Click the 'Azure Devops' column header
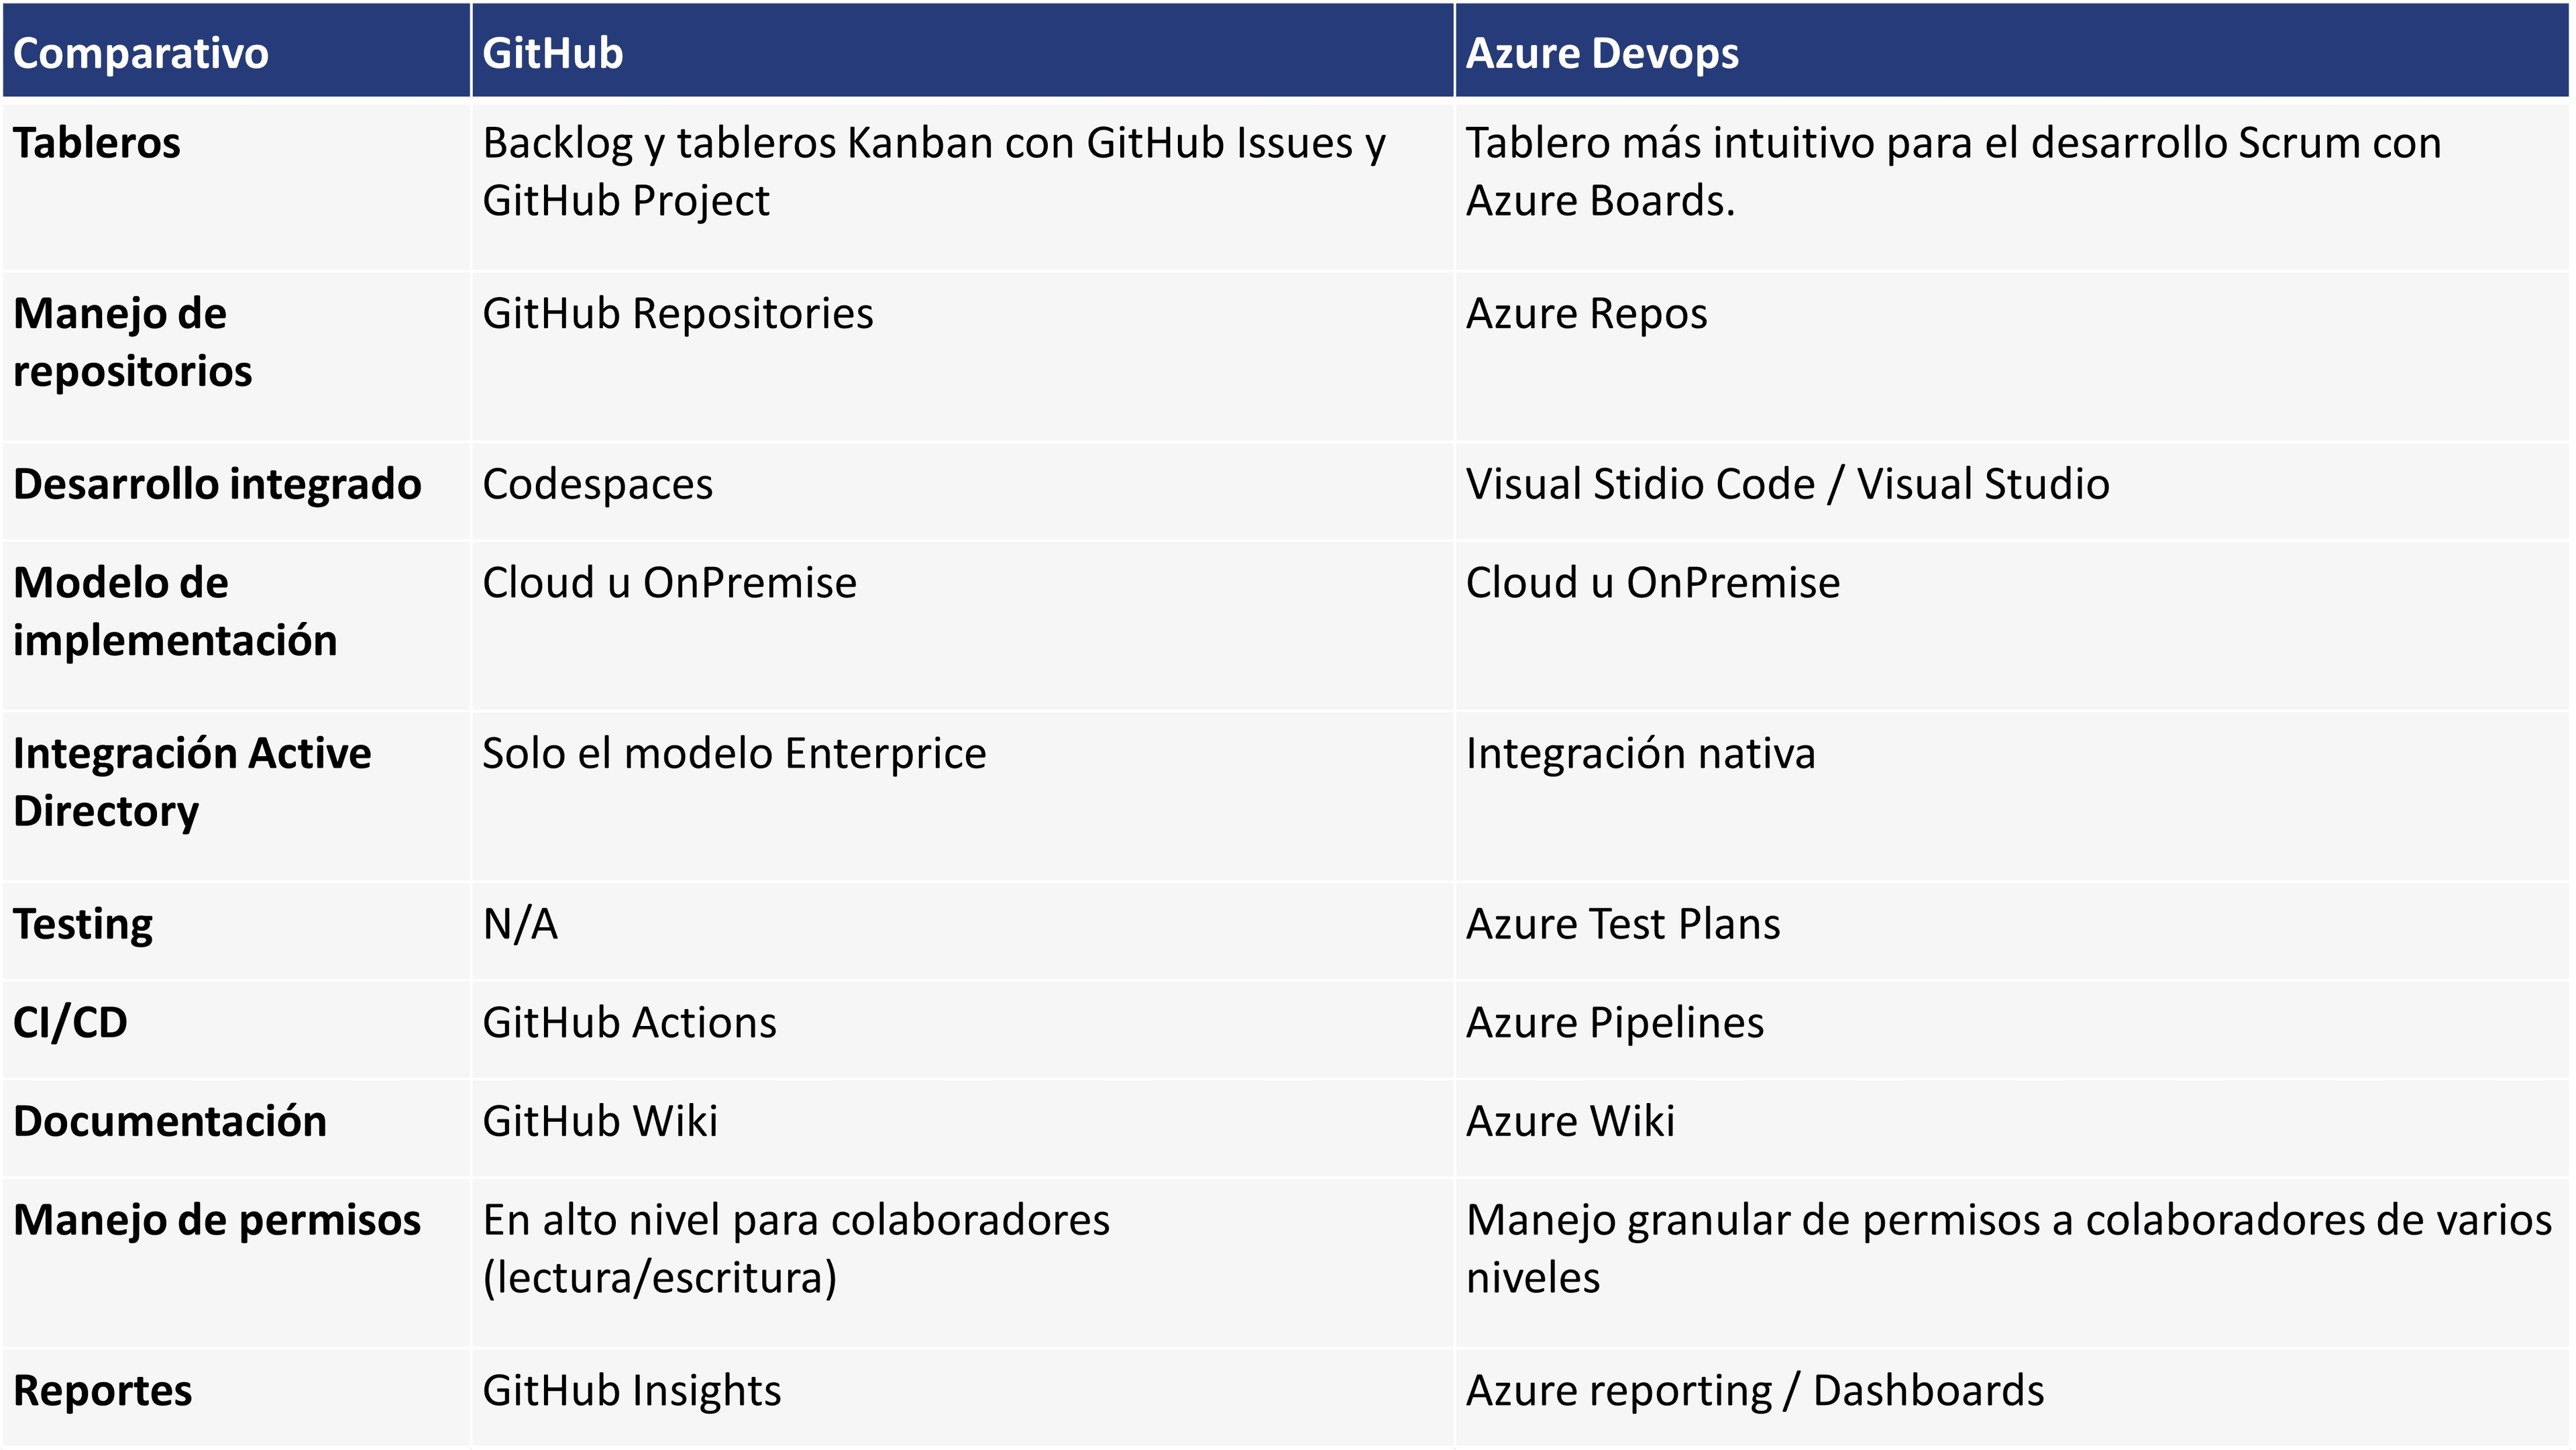 pyautogui.click(x=2012, y=50)
